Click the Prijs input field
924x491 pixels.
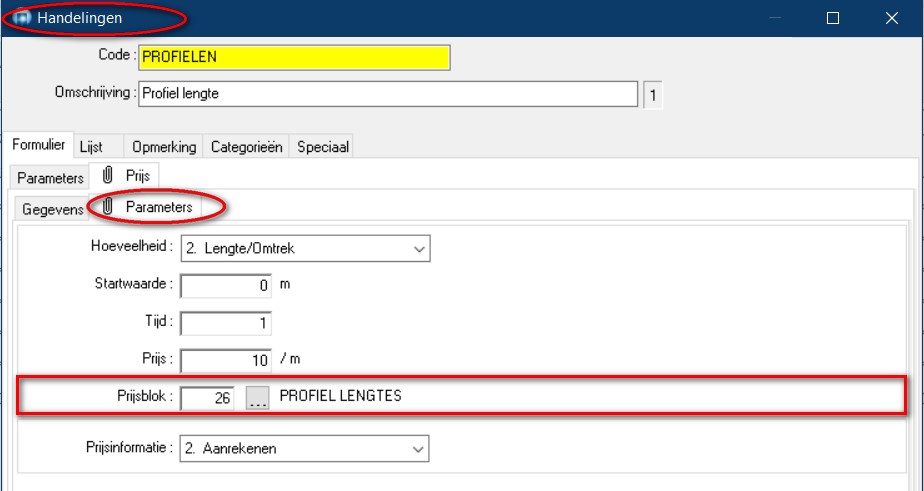[x=226, y=361]
